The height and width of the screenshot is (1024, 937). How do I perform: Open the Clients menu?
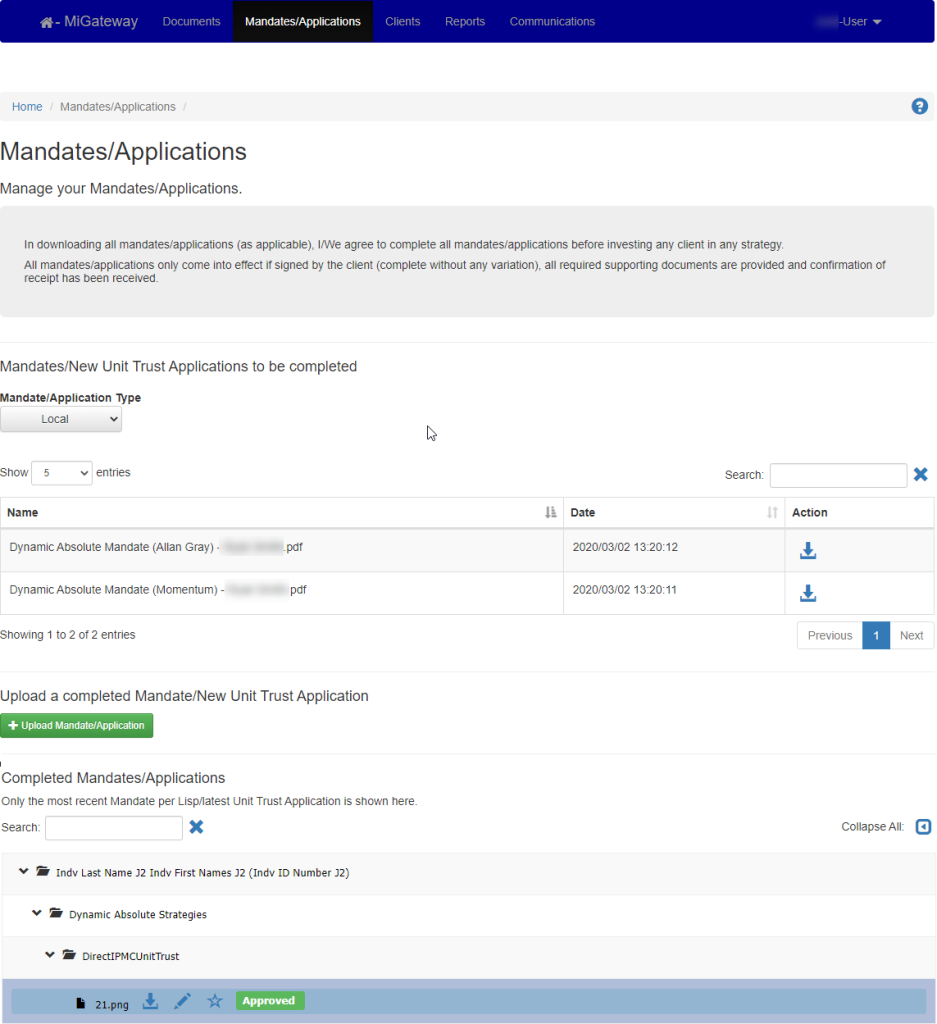pos(402,20)
